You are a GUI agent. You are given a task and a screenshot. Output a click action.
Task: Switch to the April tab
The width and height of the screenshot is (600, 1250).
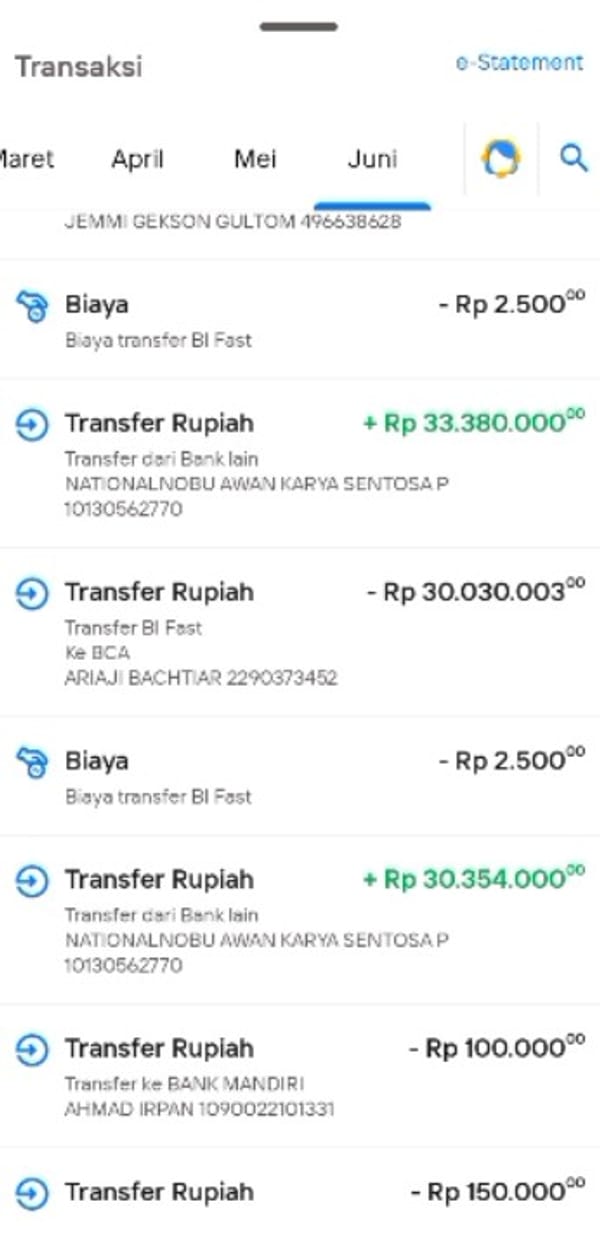[x=137, y=159]
